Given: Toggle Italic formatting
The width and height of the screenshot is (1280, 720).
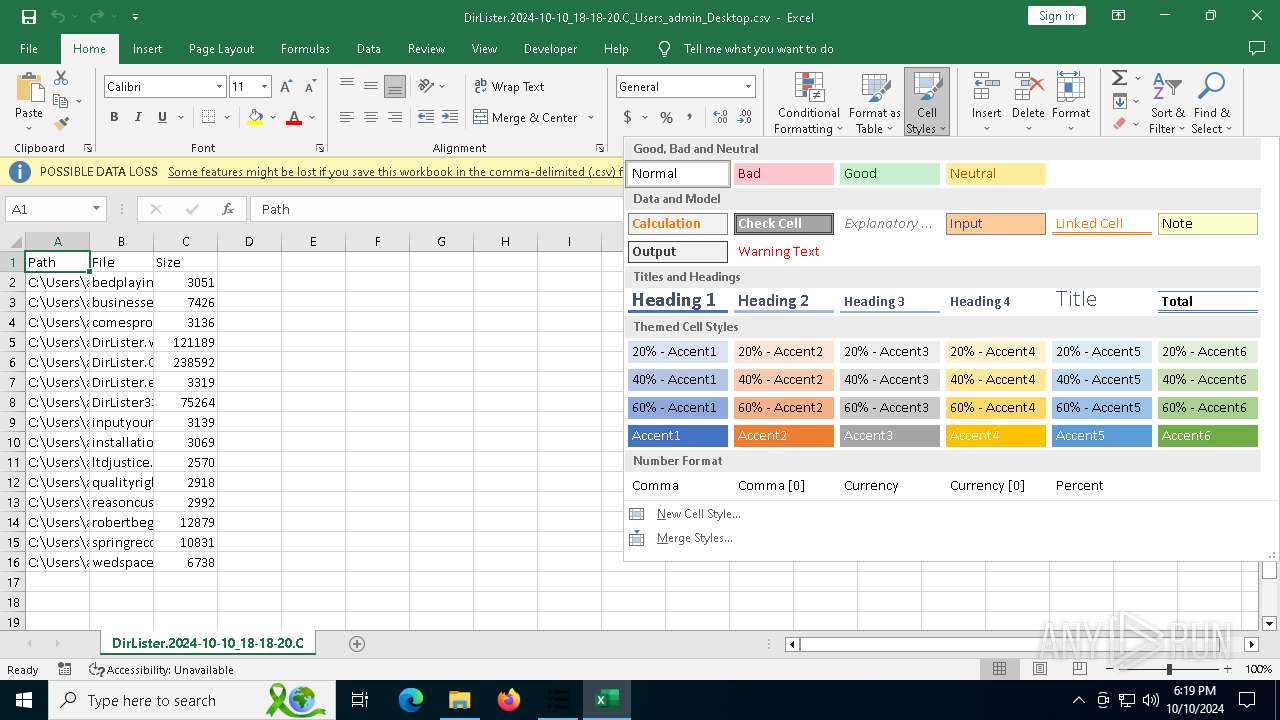Looking at the screenshot, I should [x=138, y=117].
